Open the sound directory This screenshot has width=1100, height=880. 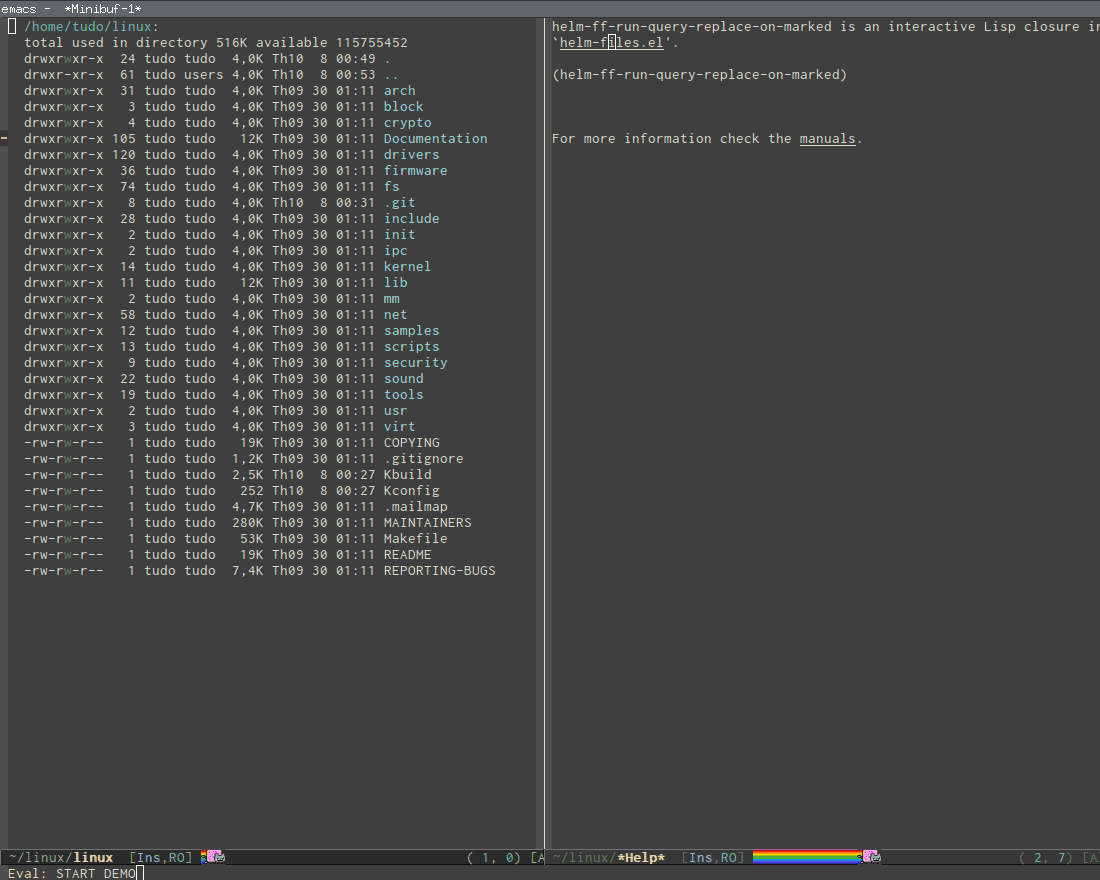click(403, 378)
